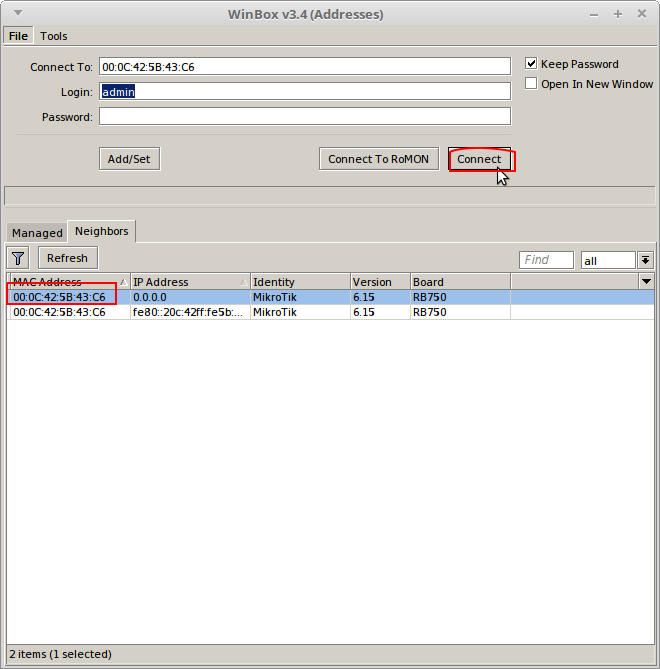Sort by MAC Address column header

[70, 282]
